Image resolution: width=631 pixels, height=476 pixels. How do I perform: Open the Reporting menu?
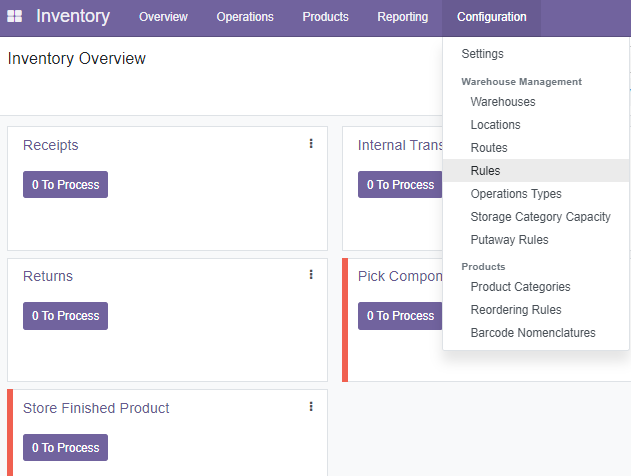402,17
